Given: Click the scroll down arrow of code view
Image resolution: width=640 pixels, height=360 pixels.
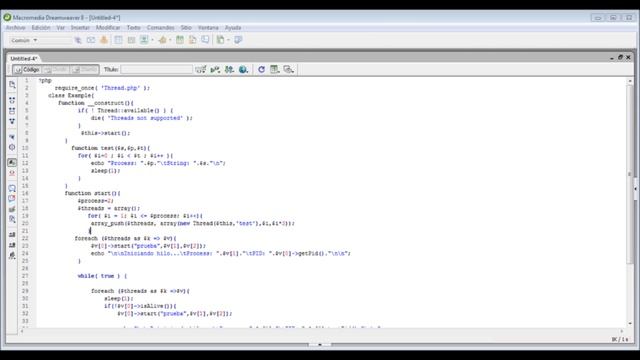Looking at the screenshot, I should [630, 323].
